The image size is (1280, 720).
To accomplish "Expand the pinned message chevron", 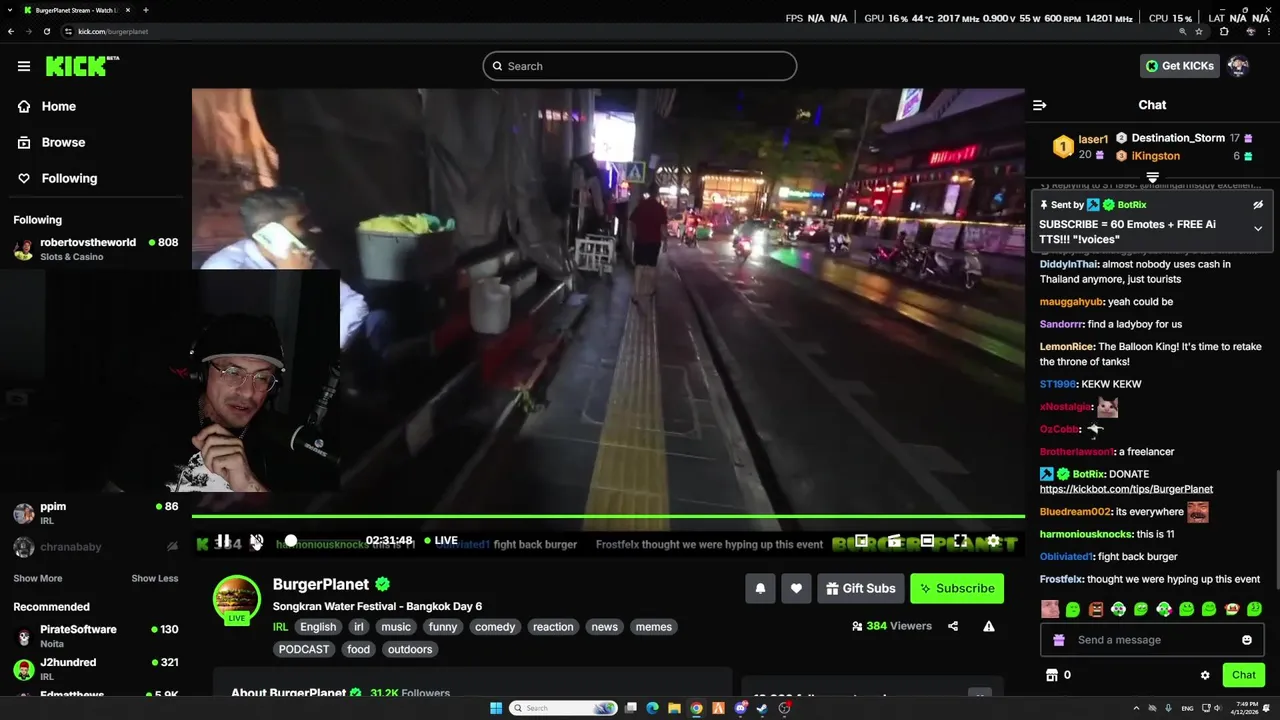I will pos(1258,228).
